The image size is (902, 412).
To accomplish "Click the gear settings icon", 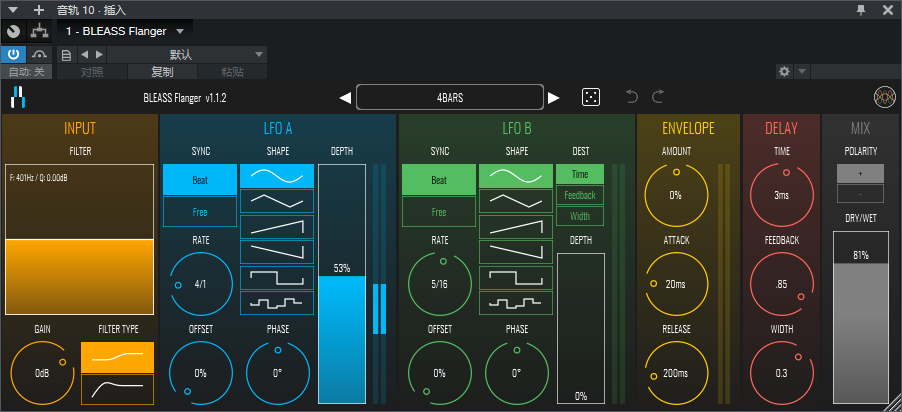I will click(784, 72).
